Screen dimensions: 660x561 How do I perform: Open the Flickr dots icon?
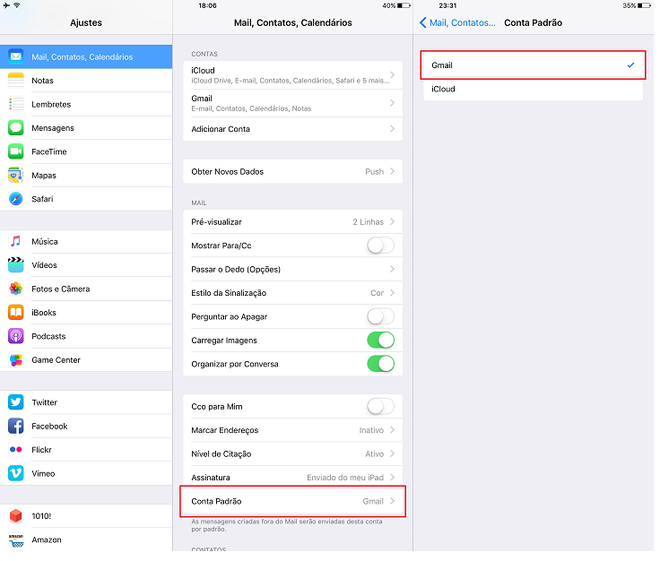click(16, 449)
